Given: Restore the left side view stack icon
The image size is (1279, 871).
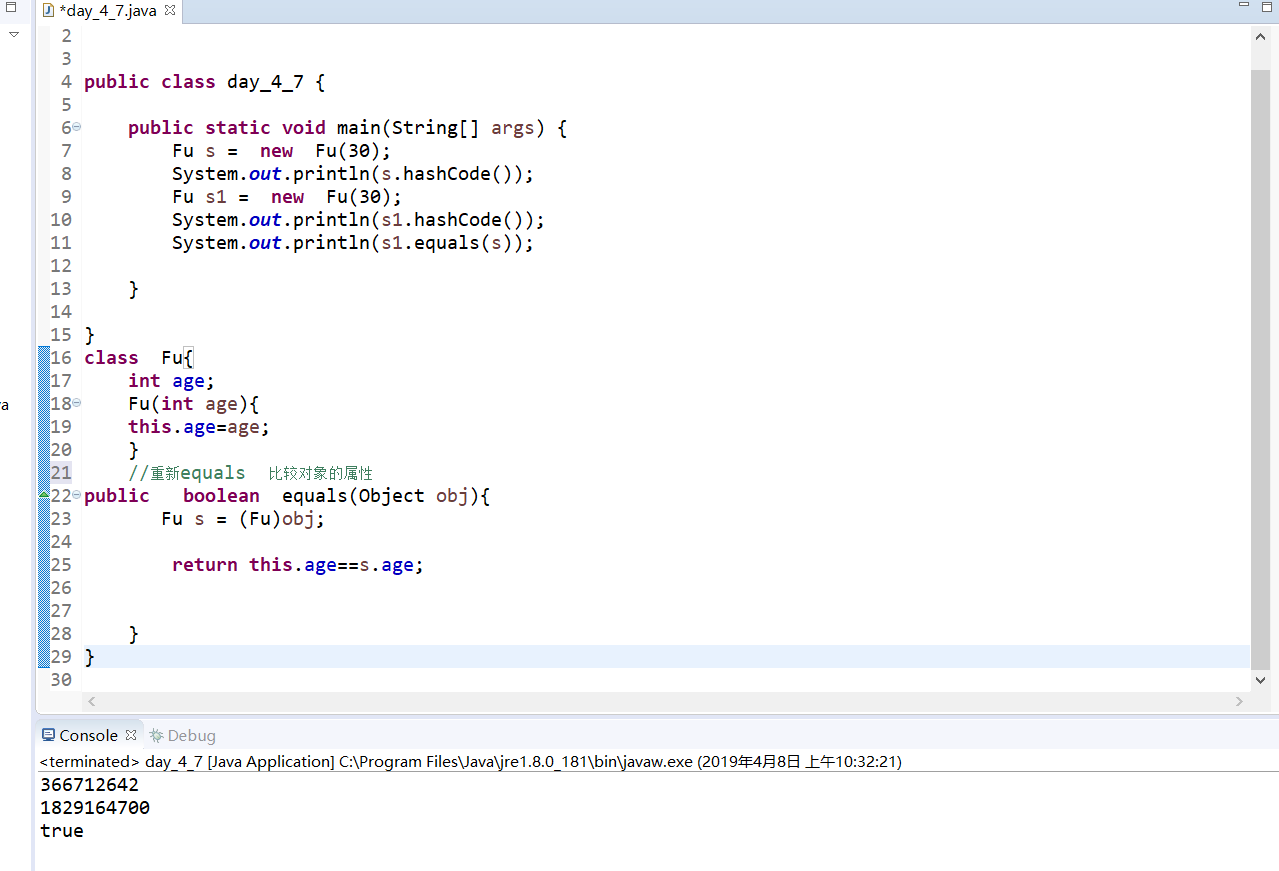Looking at the screenshot, I should tap(12, 7).
